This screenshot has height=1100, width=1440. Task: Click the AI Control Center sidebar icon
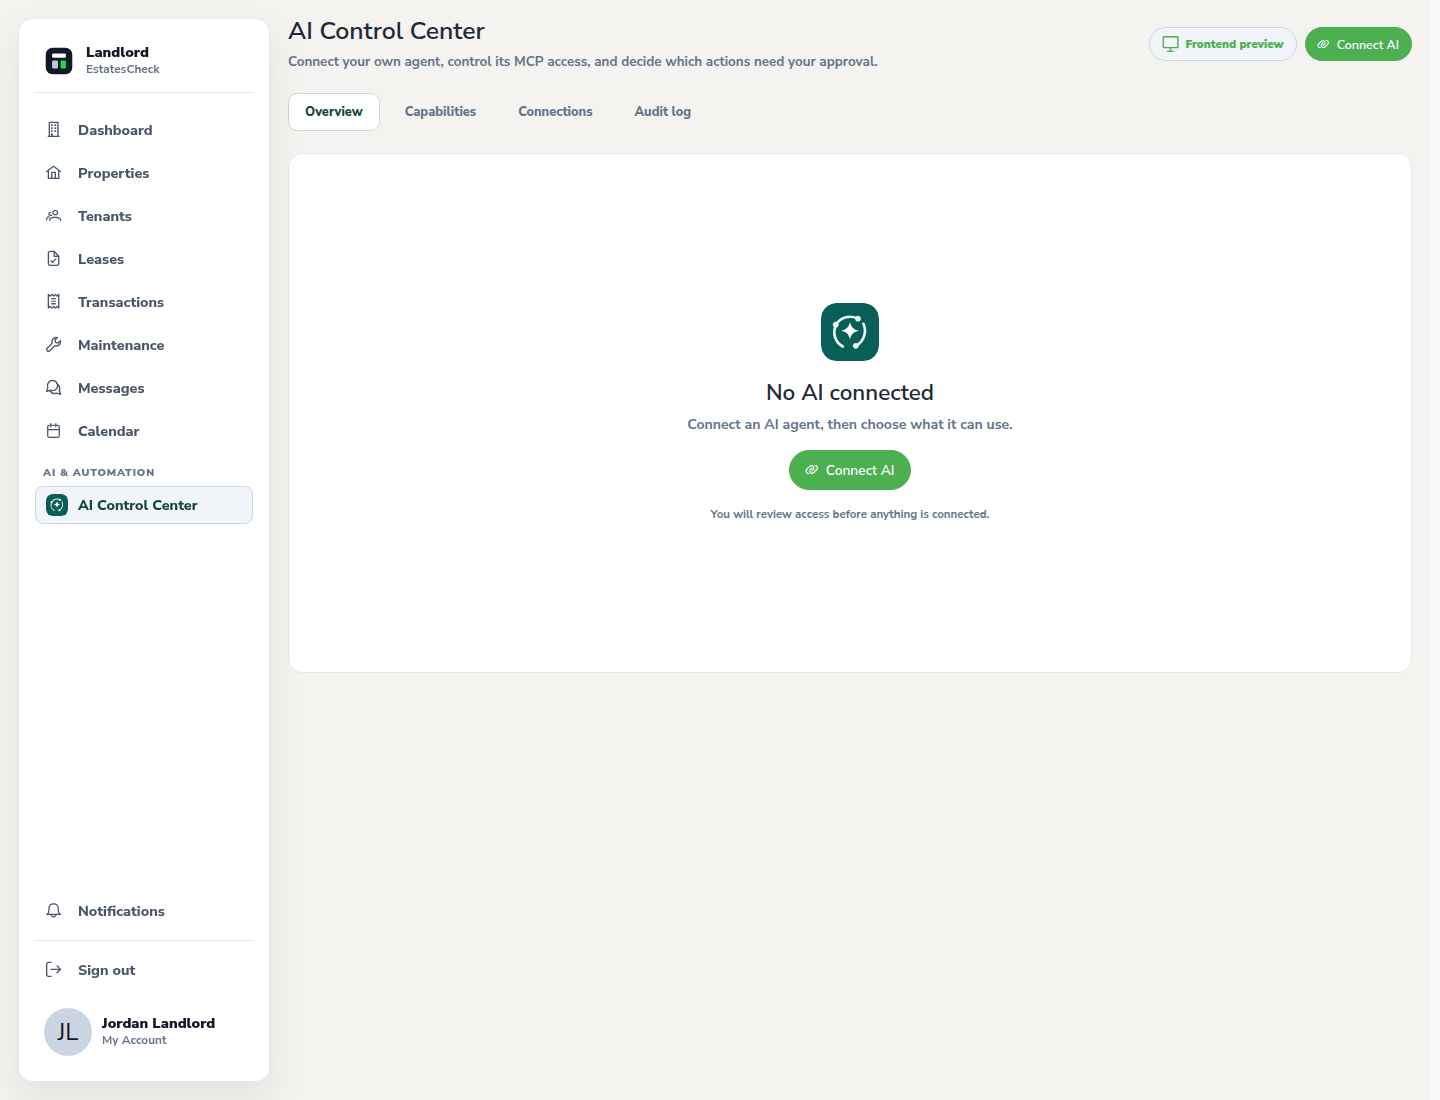[57, 505]
